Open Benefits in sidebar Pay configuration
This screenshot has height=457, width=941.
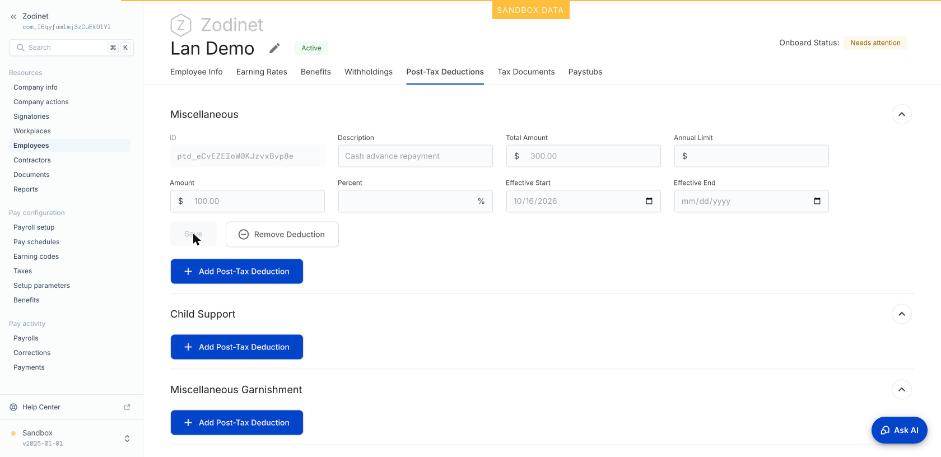click(x=26, y=300)
